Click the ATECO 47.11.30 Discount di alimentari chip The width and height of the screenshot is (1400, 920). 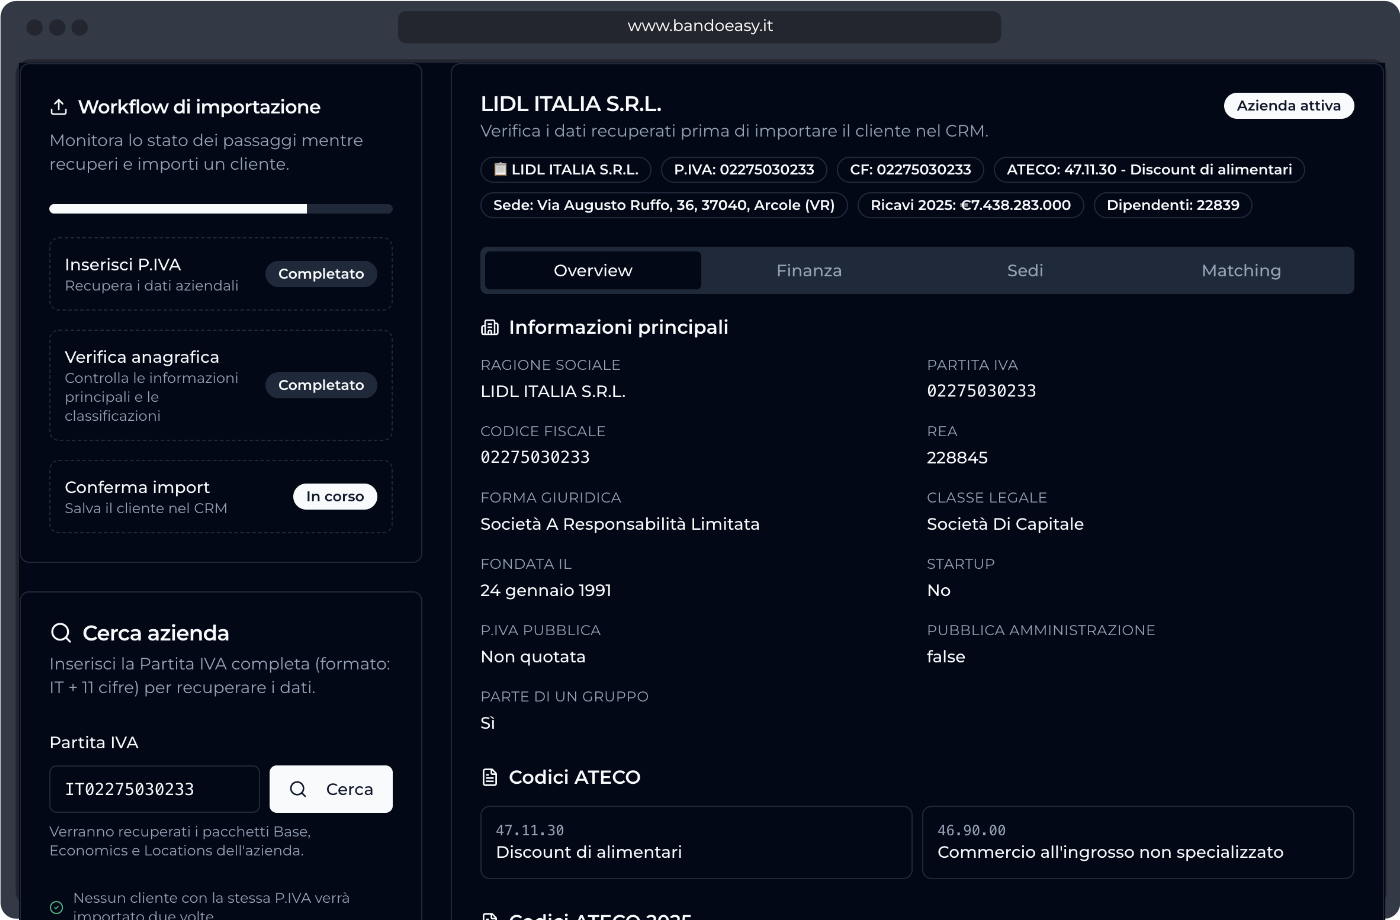click(x=1149, y=170)
